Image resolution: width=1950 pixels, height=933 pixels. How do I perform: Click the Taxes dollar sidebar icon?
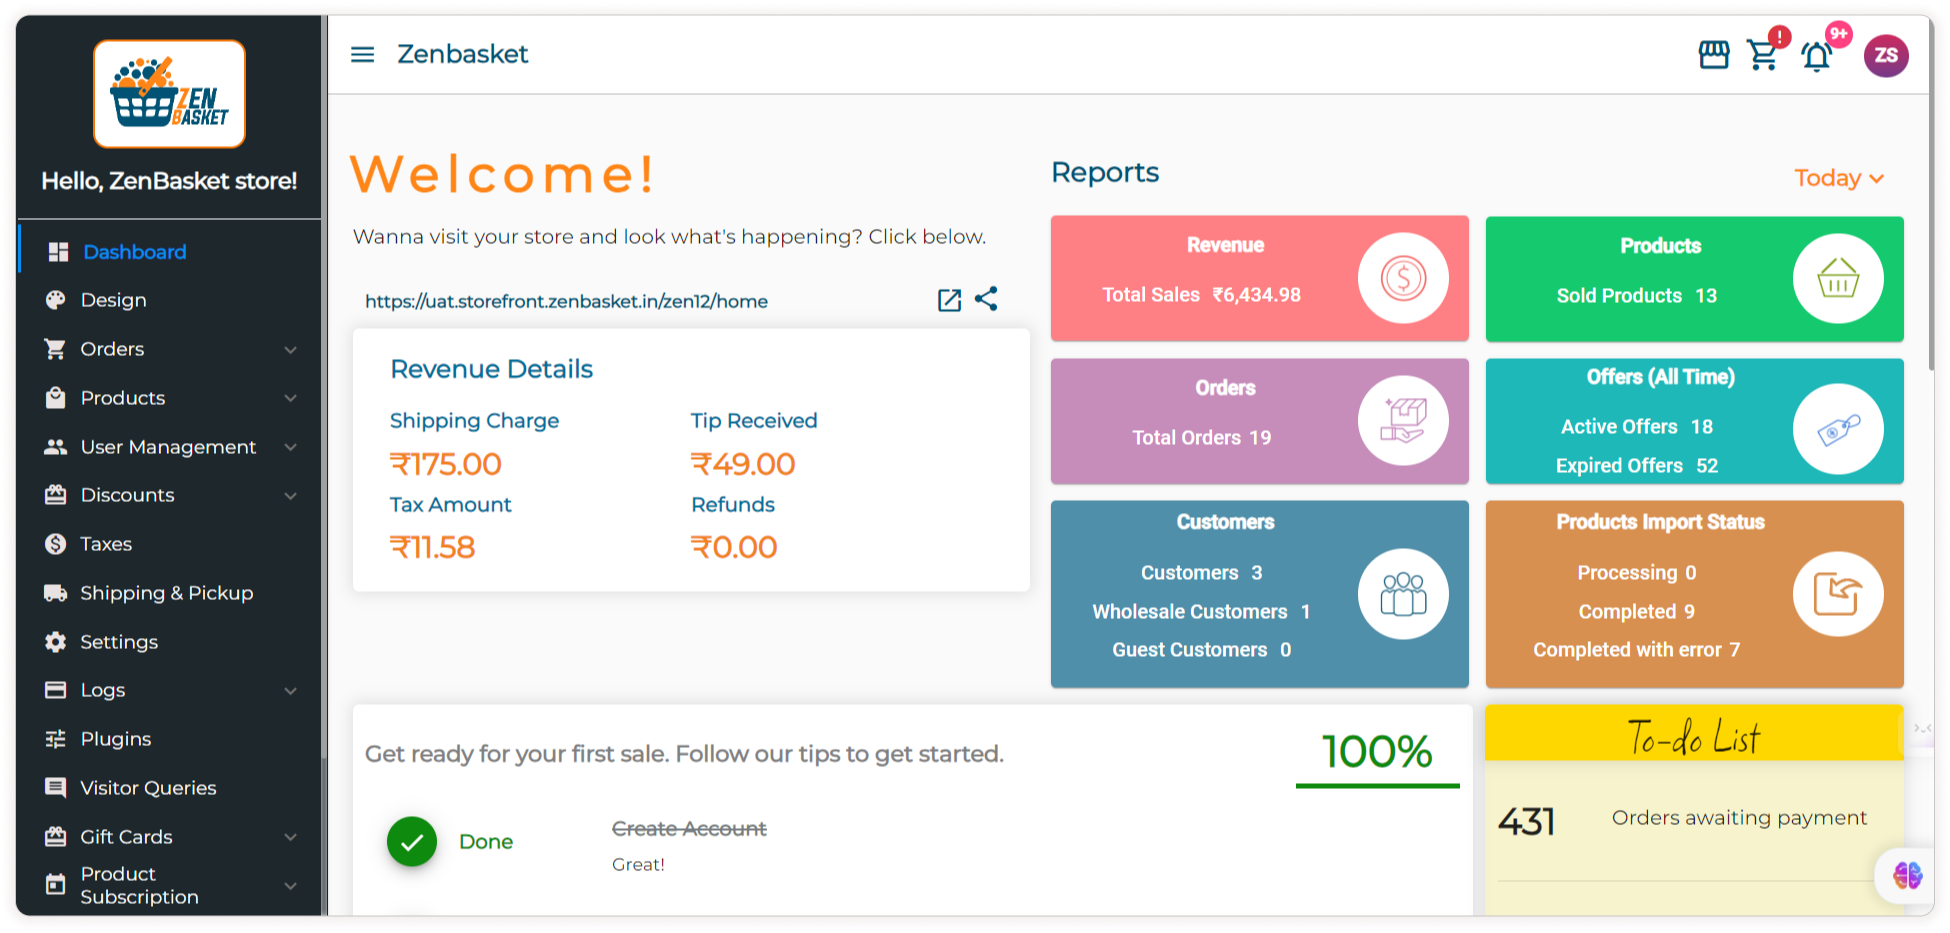click(x=55, y=544)
